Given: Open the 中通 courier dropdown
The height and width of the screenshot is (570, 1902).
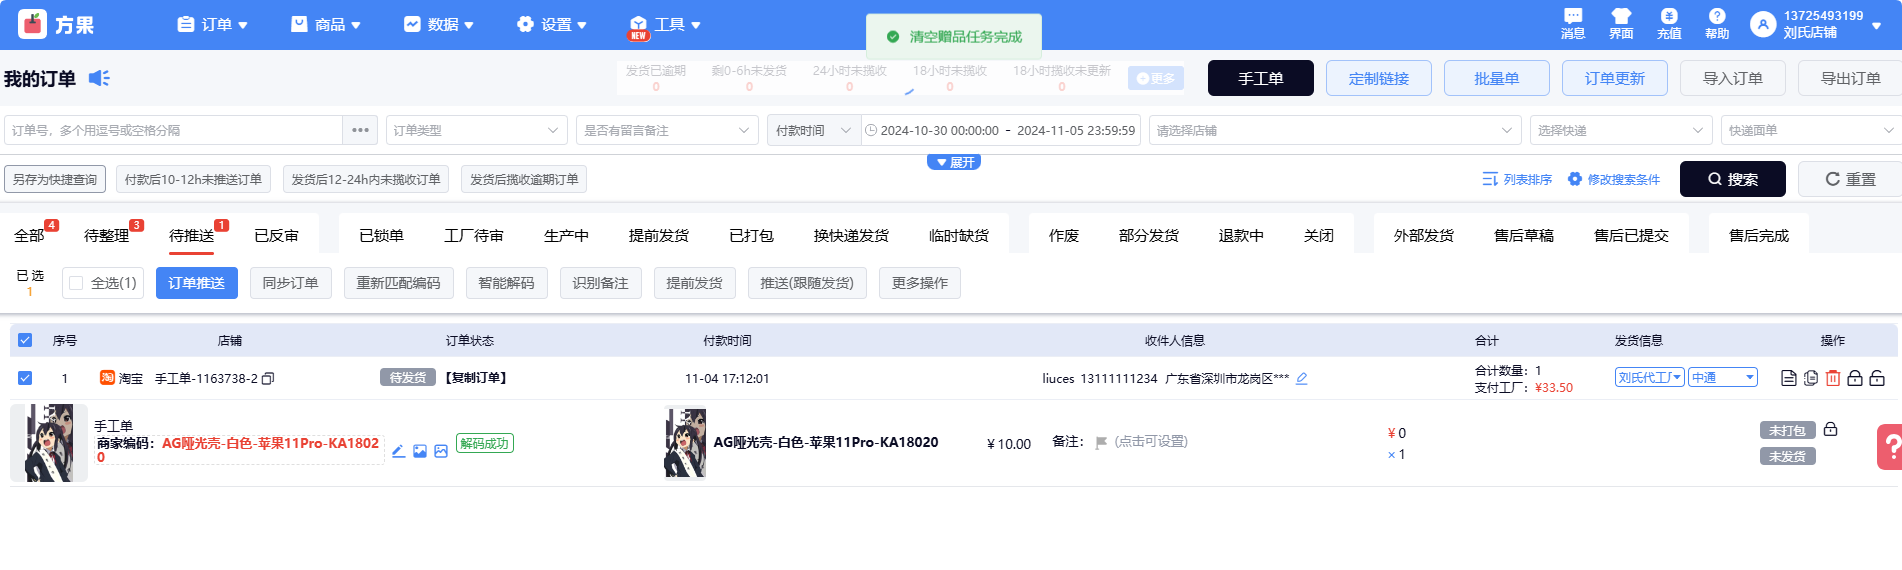Looking at the screenshot, I should 1723,377.
